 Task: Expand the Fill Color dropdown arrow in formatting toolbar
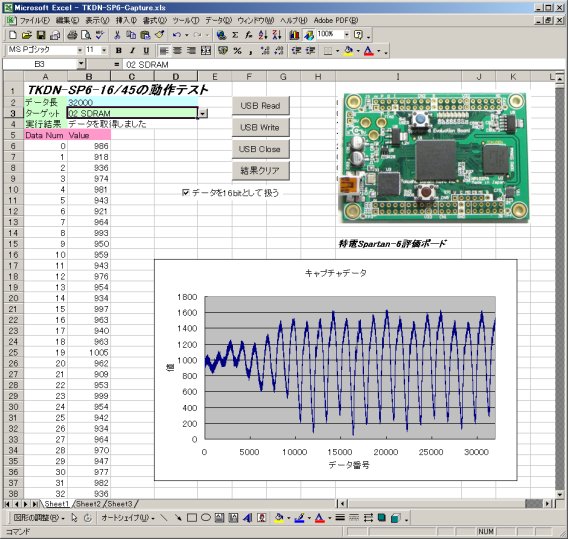click(358, 51)
